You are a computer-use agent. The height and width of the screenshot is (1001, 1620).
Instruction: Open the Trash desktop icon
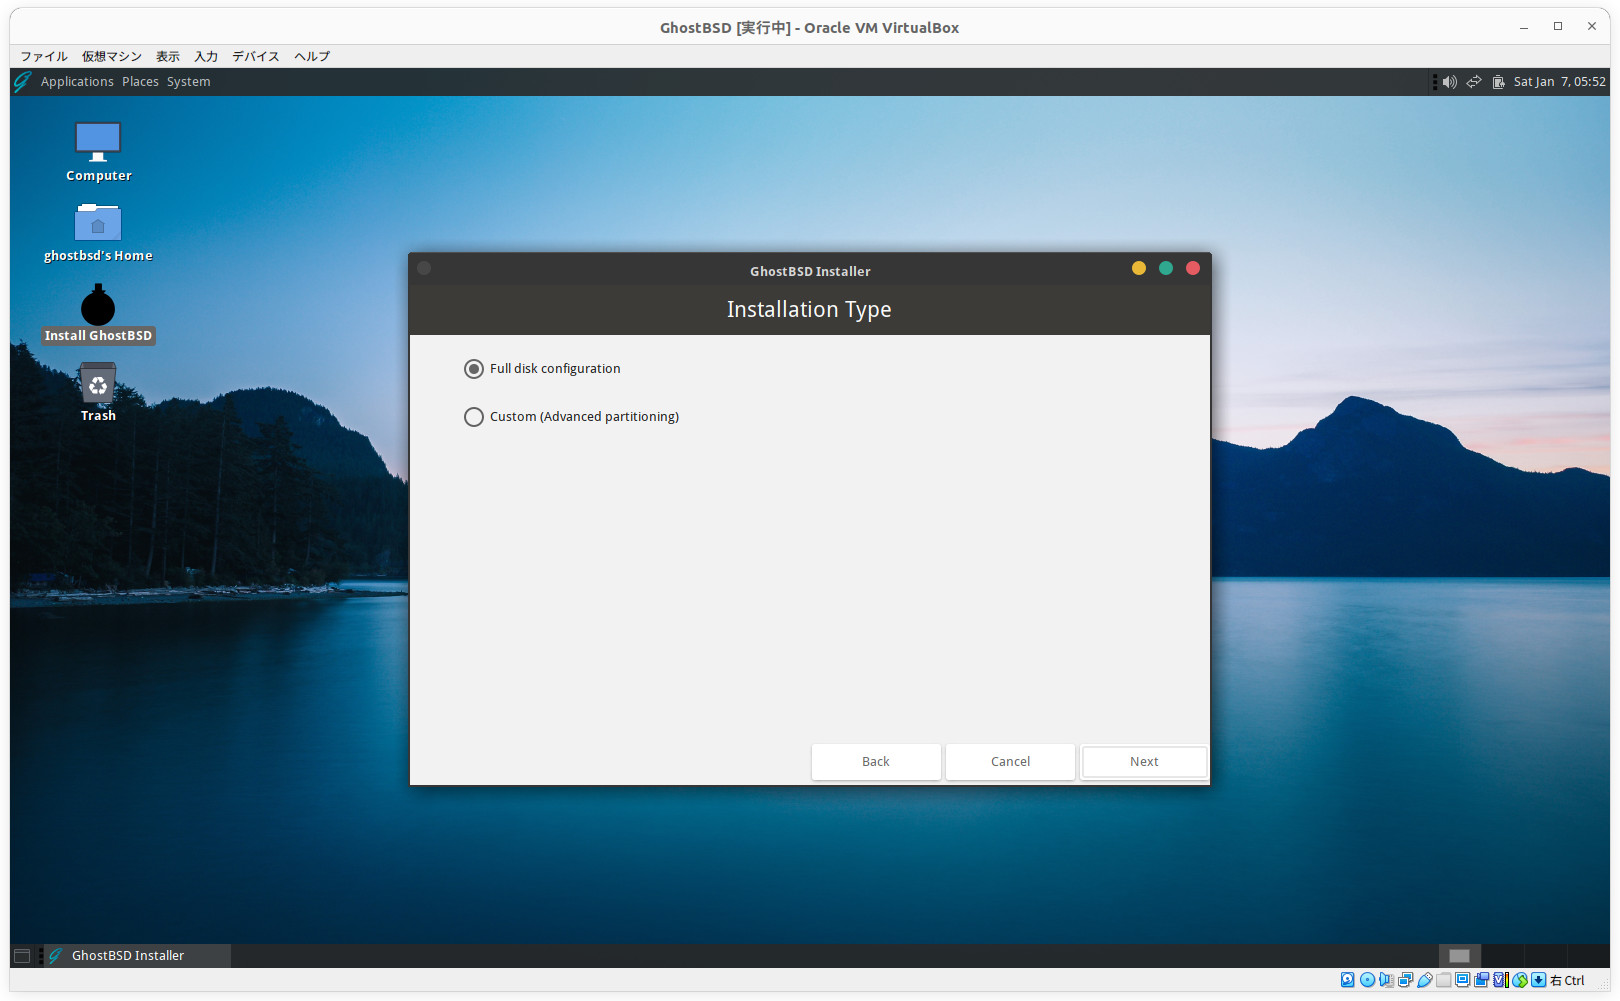pos(98,386)
